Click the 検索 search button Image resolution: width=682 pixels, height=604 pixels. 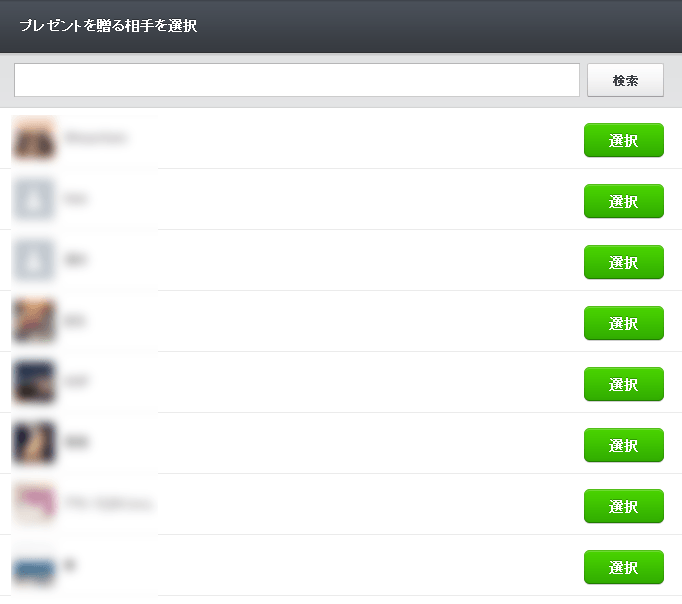click(x=625, y=80)
